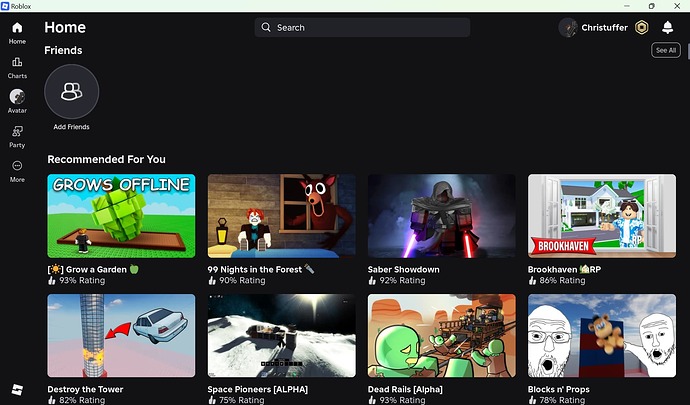Screen dimensions: 690x405
Task: Click the search magnifier icon
Action: point(266,27)
